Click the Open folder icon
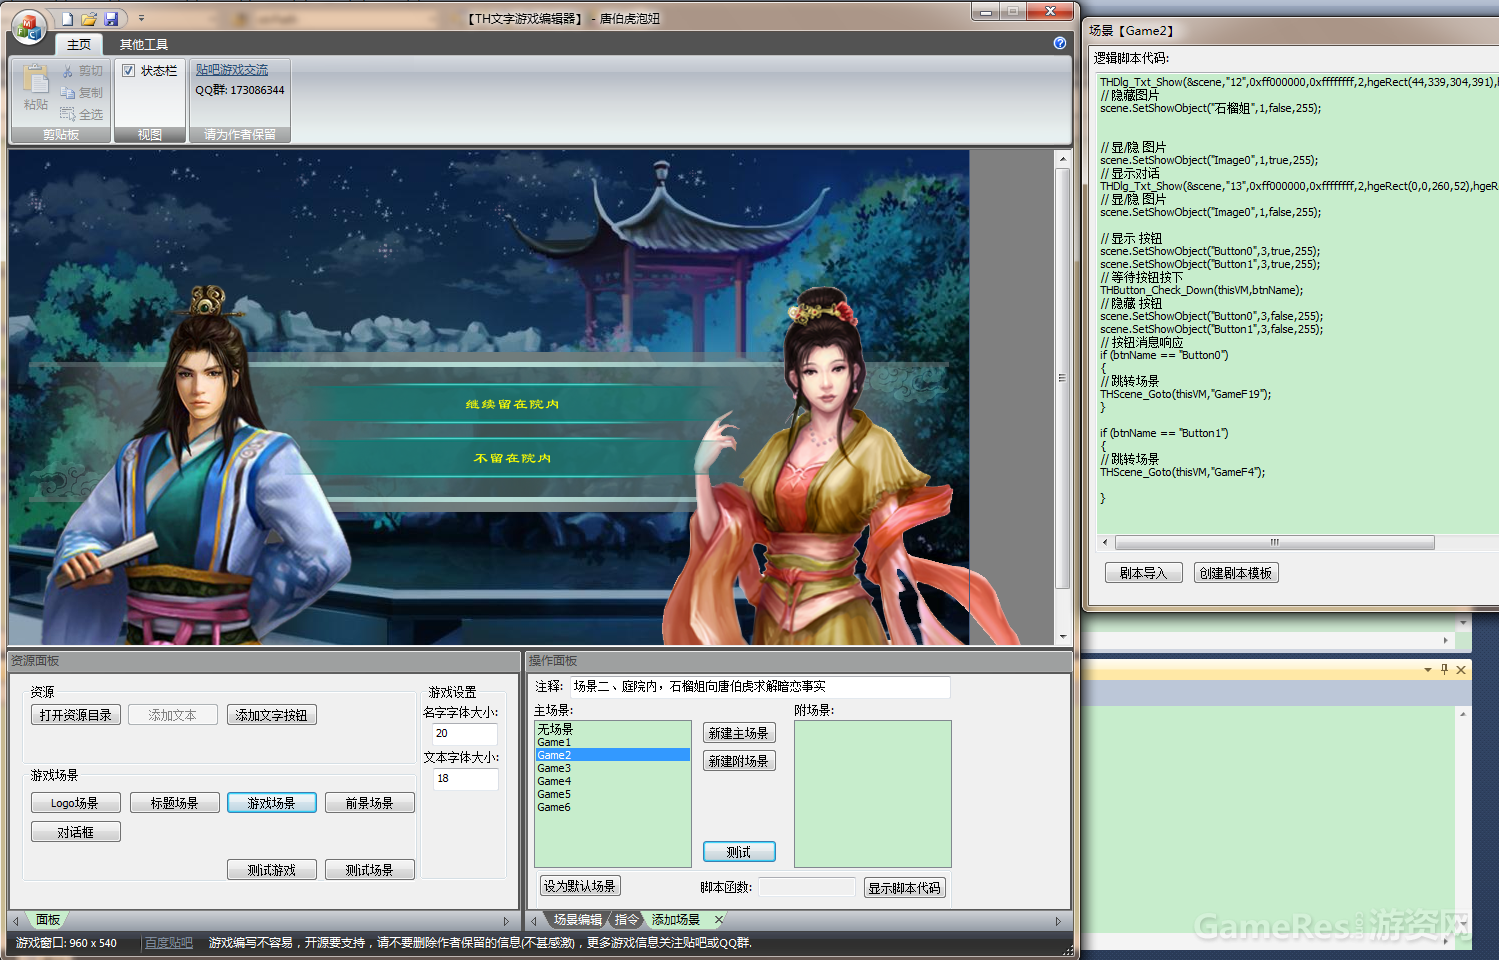The width and height of the screenshot is (1499, 960). (89, 19)
